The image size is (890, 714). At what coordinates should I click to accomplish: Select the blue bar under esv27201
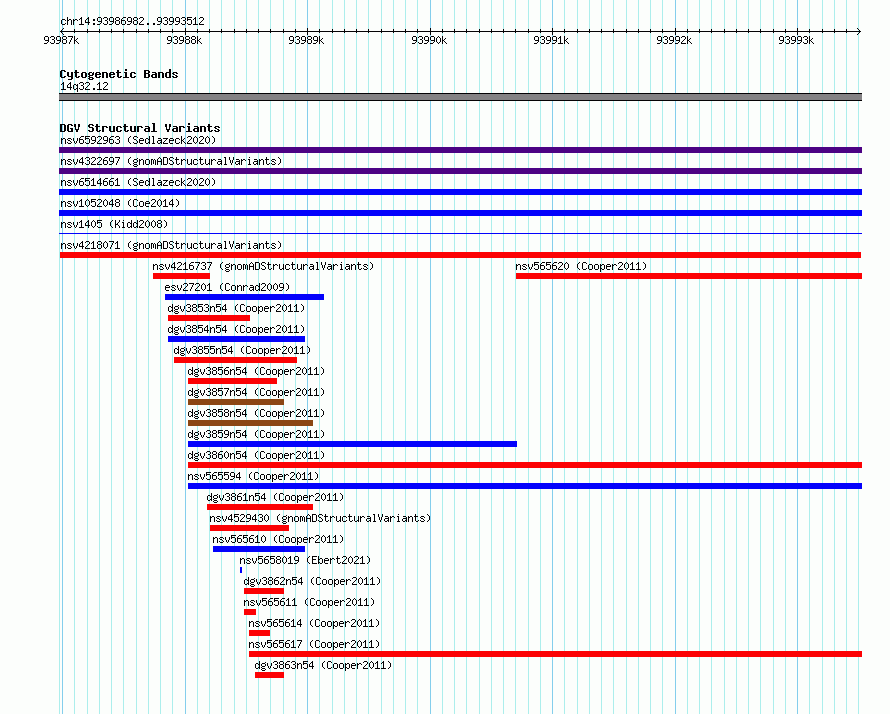point(245,297)
